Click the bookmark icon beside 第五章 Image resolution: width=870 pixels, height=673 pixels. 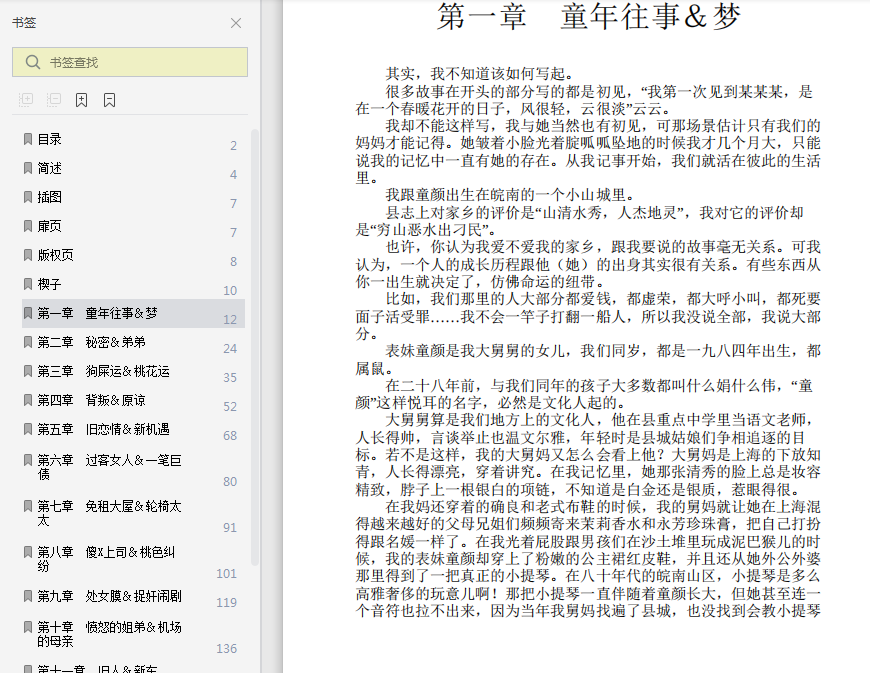coord(28,429)
